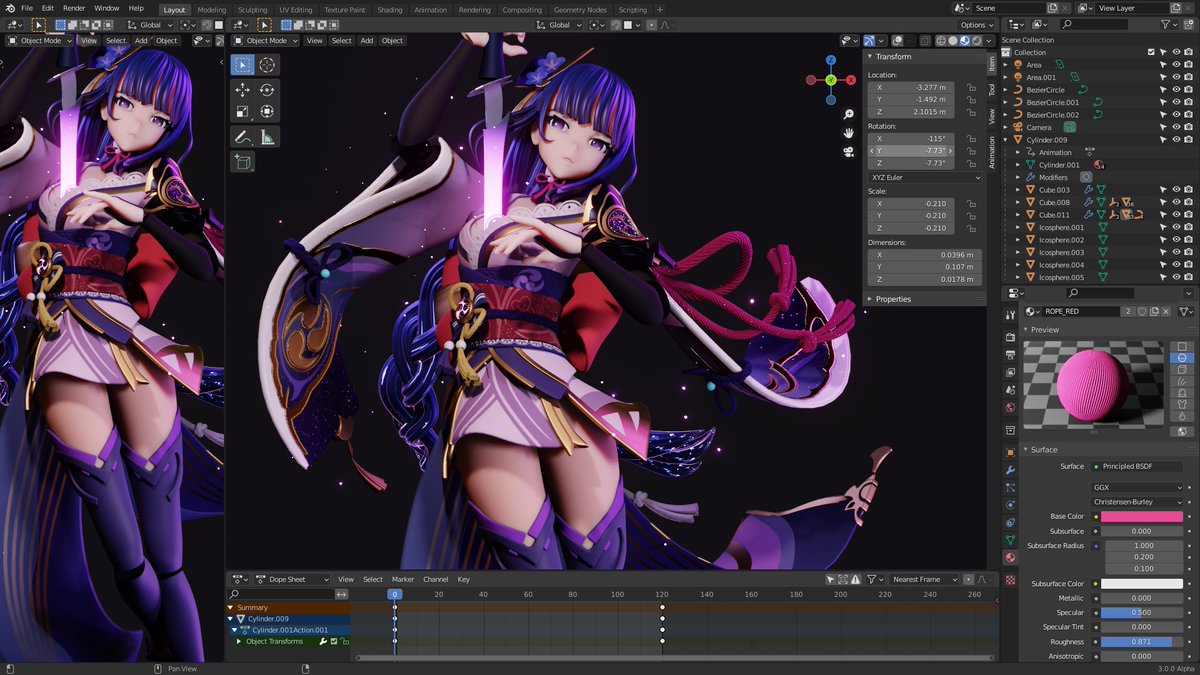Hide Camera in viewport
The image size is (1200, 675).
[1176, 127]
